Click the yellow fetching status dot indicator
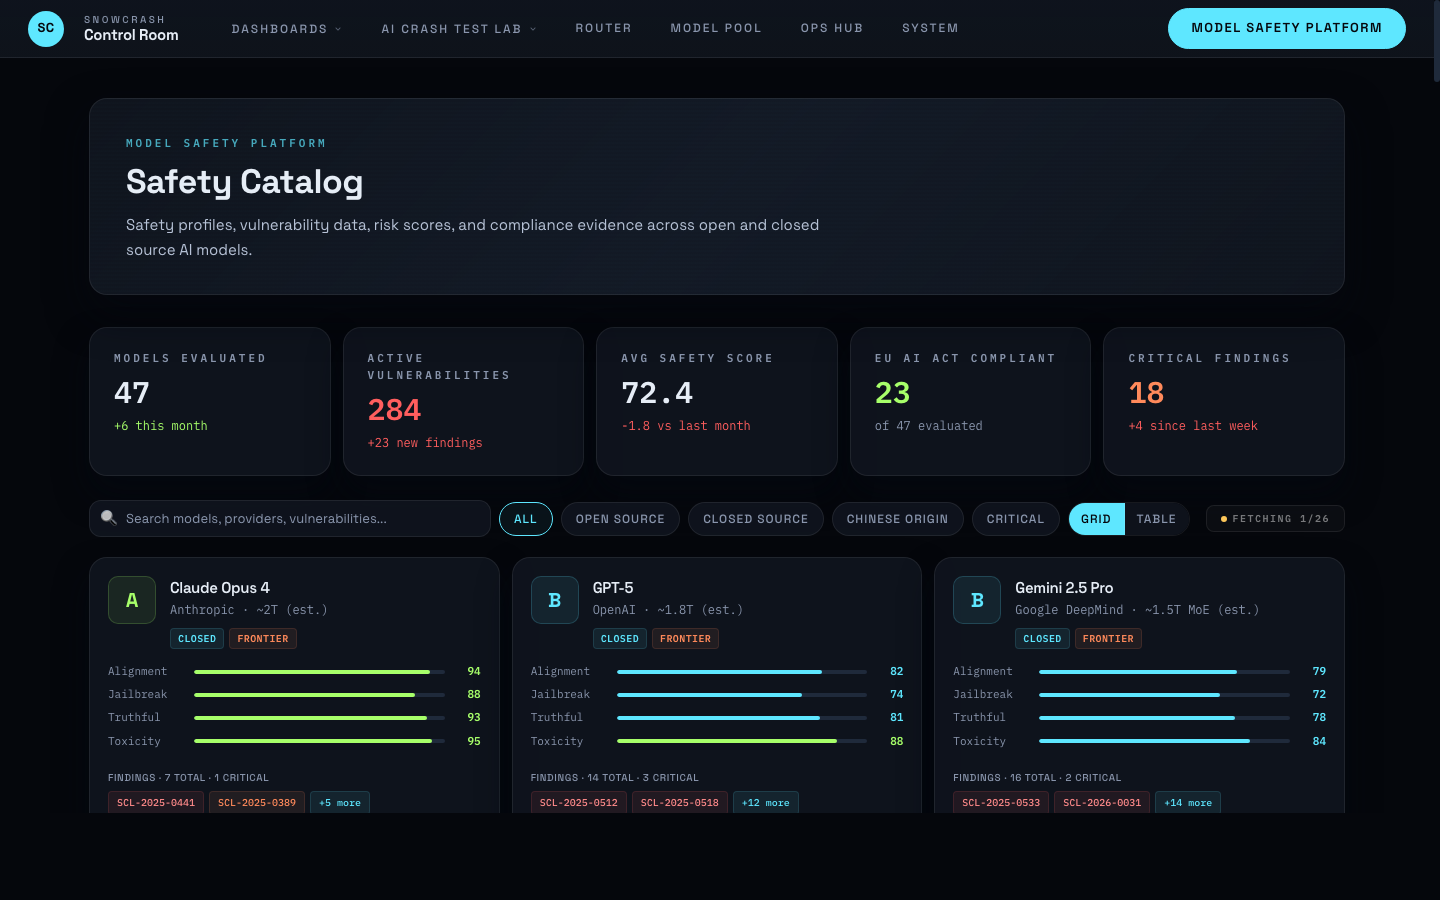Viewport: 1440px width, 900px height. [1224, 518]
